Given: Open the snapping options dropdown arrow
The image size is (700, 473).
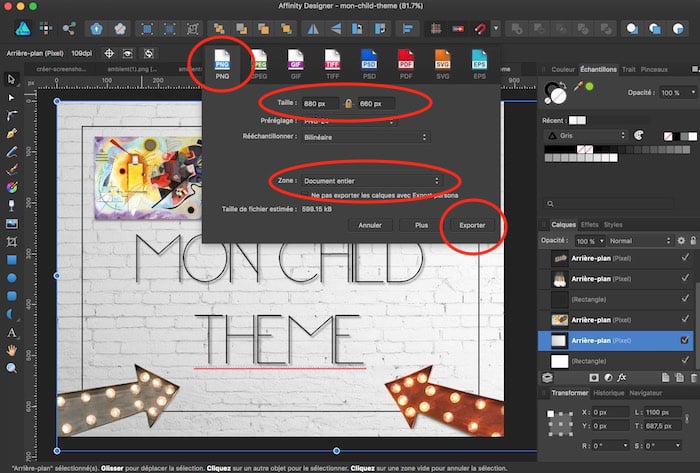Looking at the screenshot, I should click(x=496, y=29).
